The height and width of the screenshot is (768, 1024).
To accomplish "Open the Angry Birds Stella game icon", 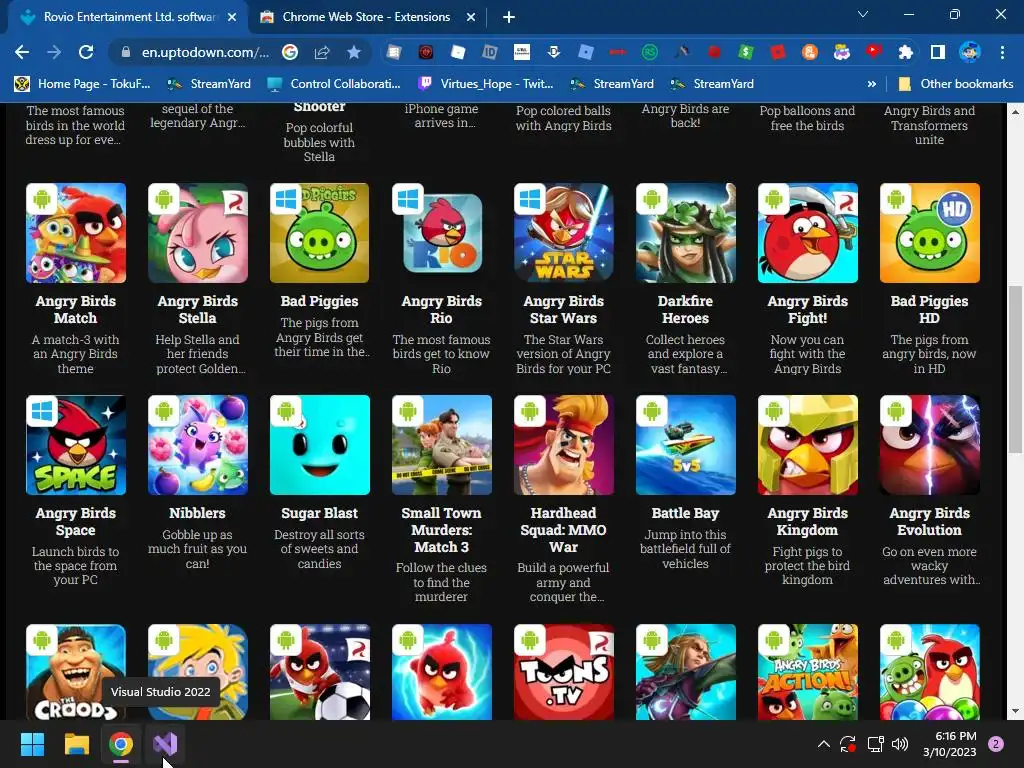I will [x=198, y=233].
